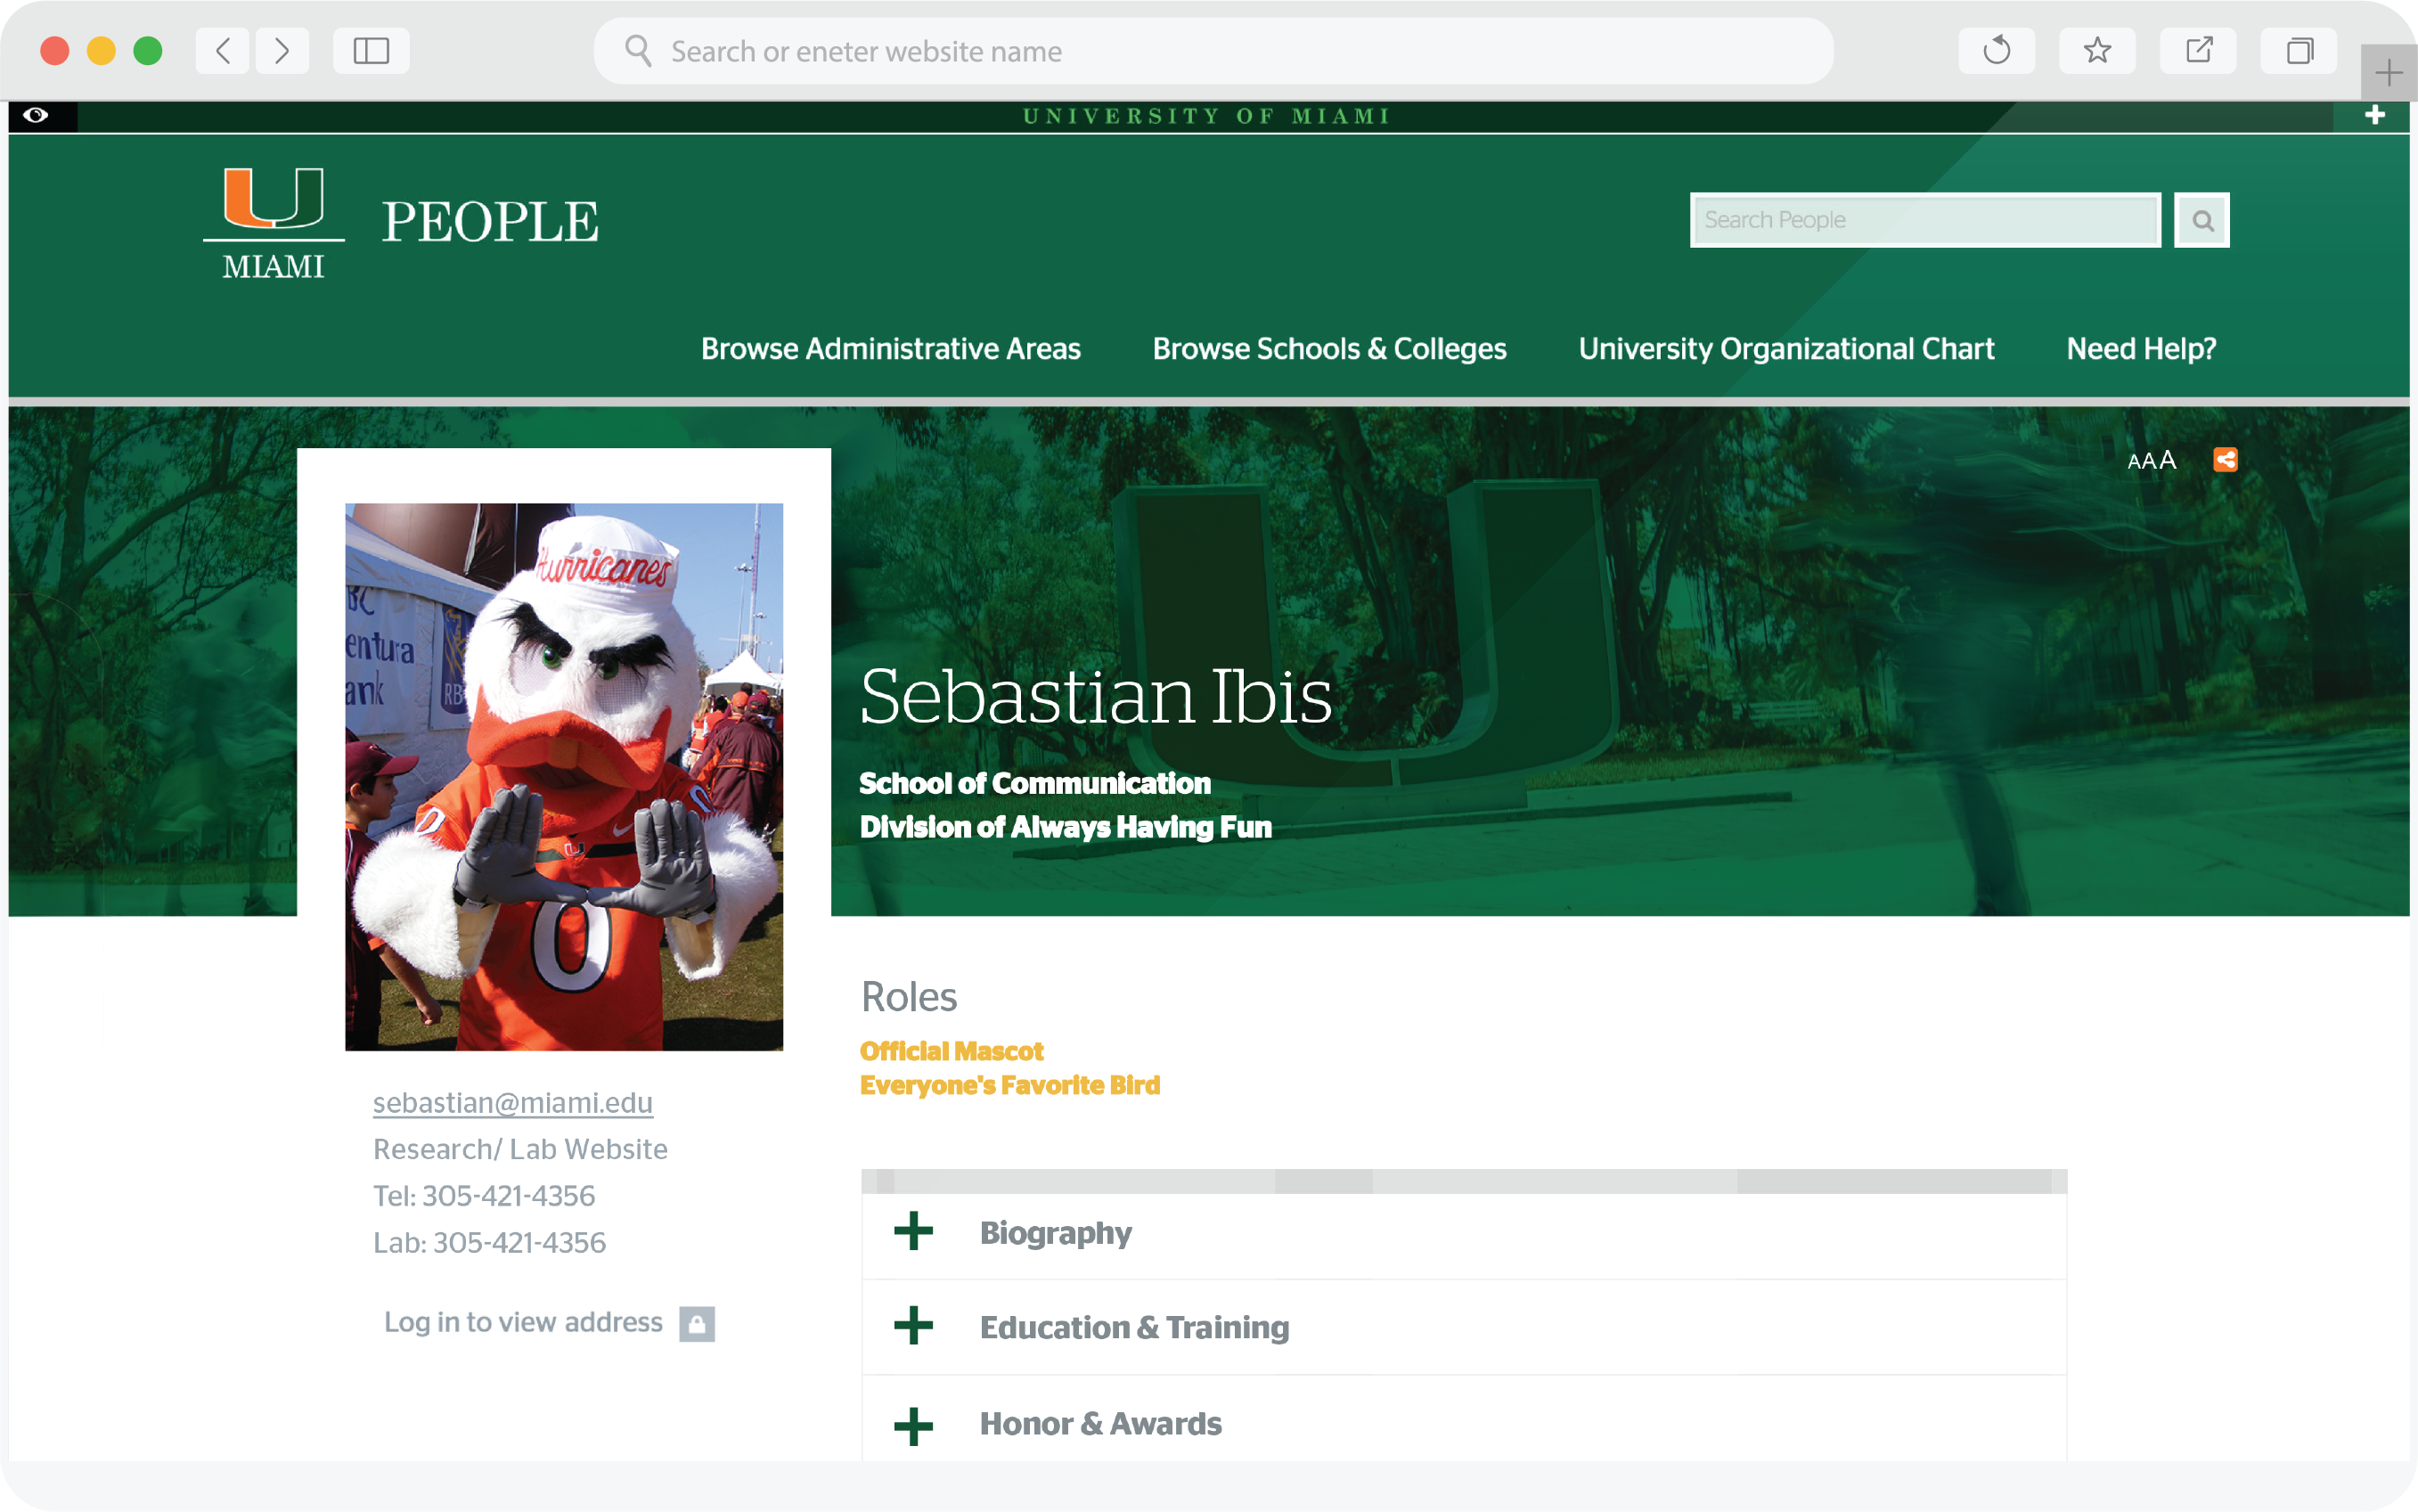The height and width of the screenshot is (1512, 2418).
Task: Click the reload page icon
Action: (1996, 50)
